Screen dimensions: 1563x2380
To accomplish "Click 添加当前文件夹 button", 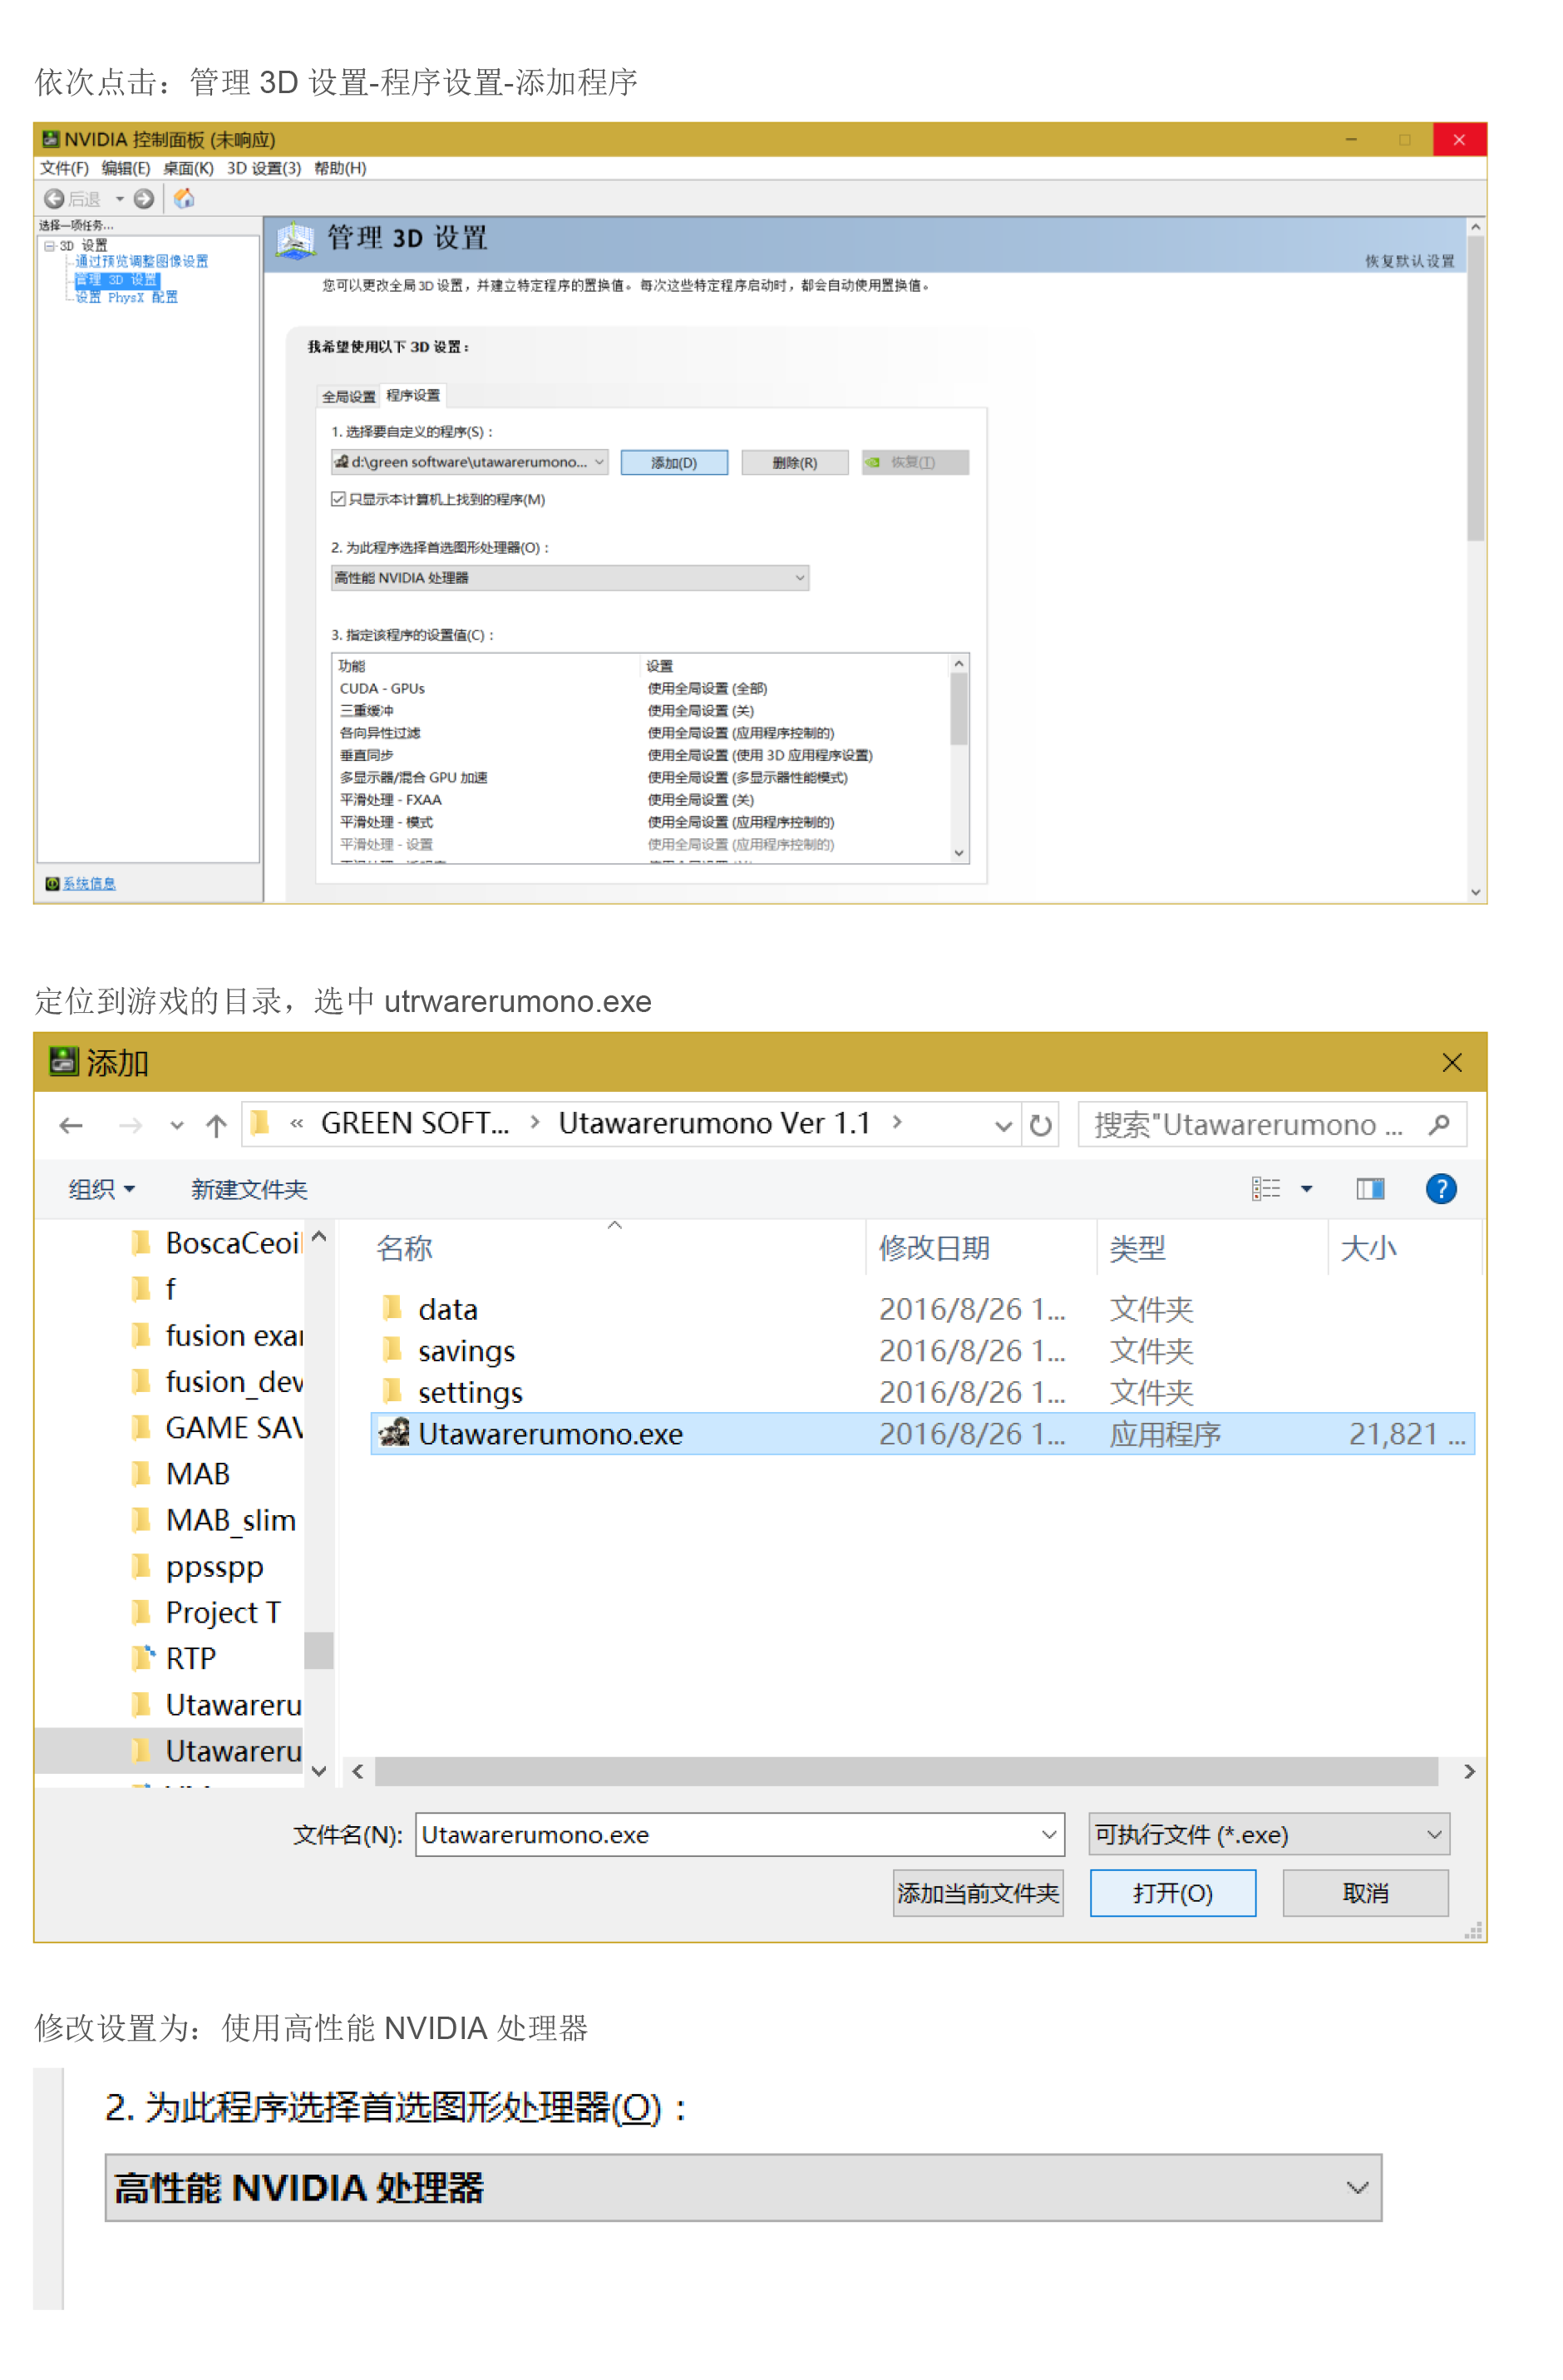I will click(977, 1892).
